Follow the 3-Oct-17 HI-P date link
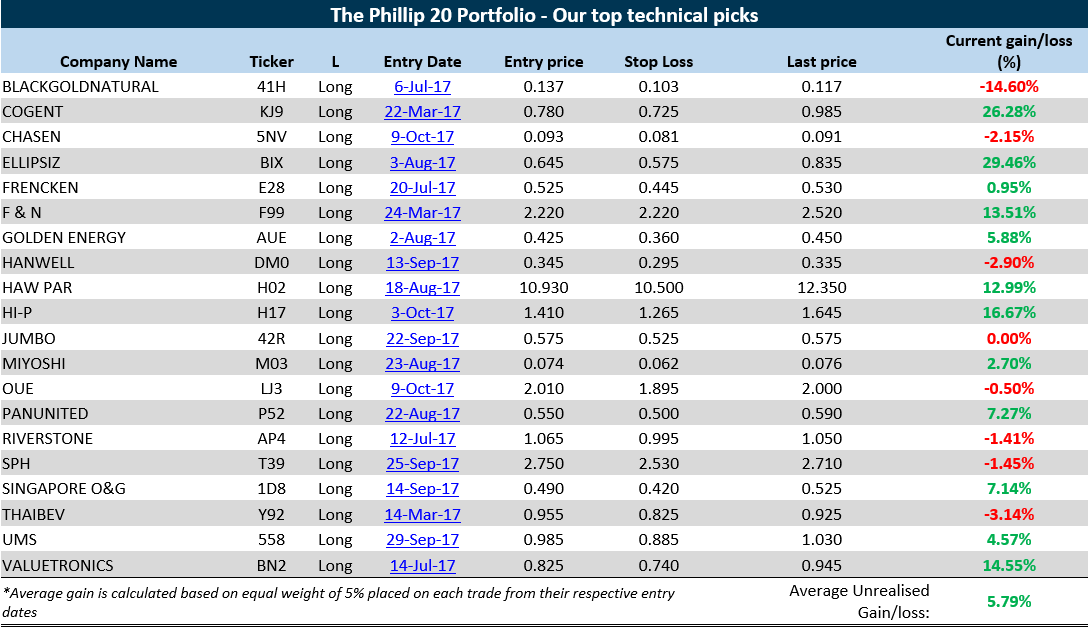The width and height of the screenshot is (1088, 628). [422, 312]
